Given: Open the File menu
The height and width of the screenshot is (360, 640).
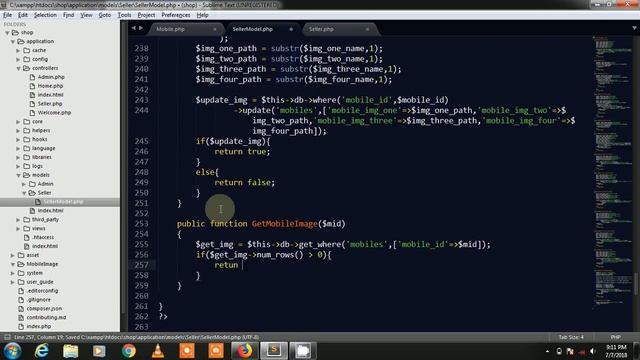Looking at the screenshot, I should click(7, 15).
